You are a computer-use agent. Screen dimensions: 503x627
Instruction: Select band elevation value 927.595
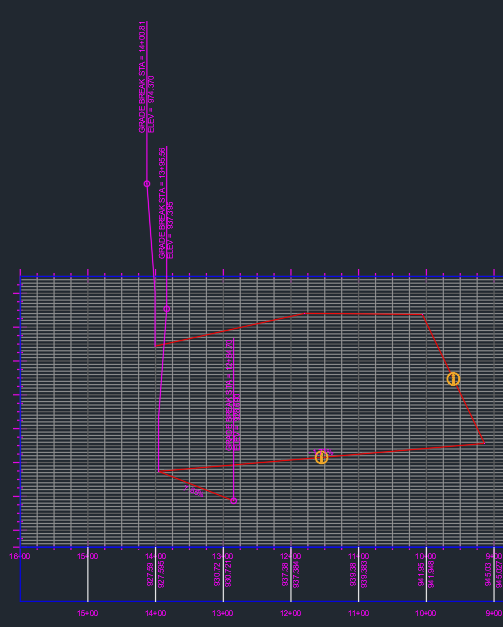[161, 574]
